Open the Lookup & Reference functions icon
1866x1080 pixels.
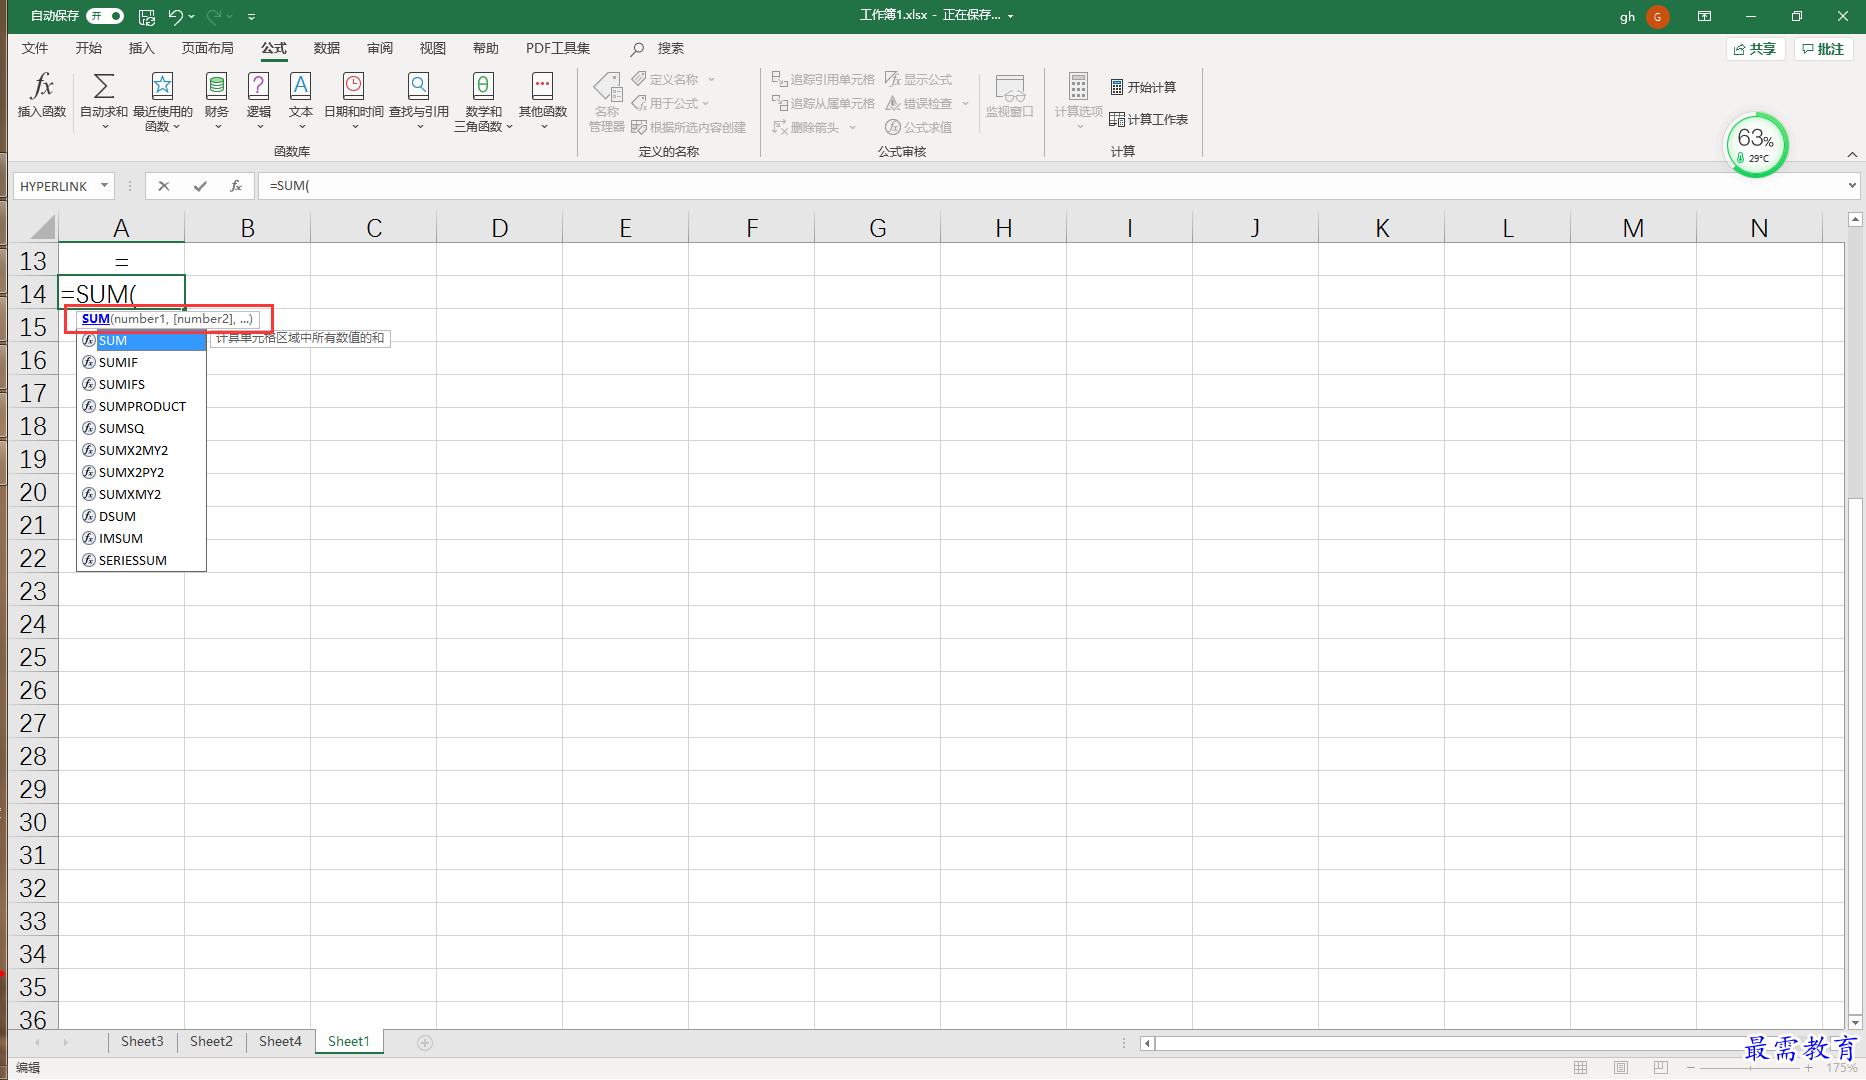pyautogui.click(x=418, y=86)
